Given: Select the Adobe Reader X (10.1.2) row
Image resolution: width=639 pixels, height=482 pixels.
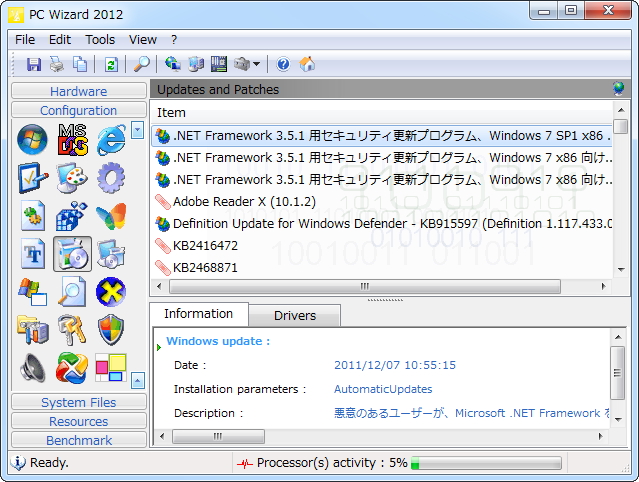Looking at the screenshot, I should pyautogui.click(x=382, y=202).
